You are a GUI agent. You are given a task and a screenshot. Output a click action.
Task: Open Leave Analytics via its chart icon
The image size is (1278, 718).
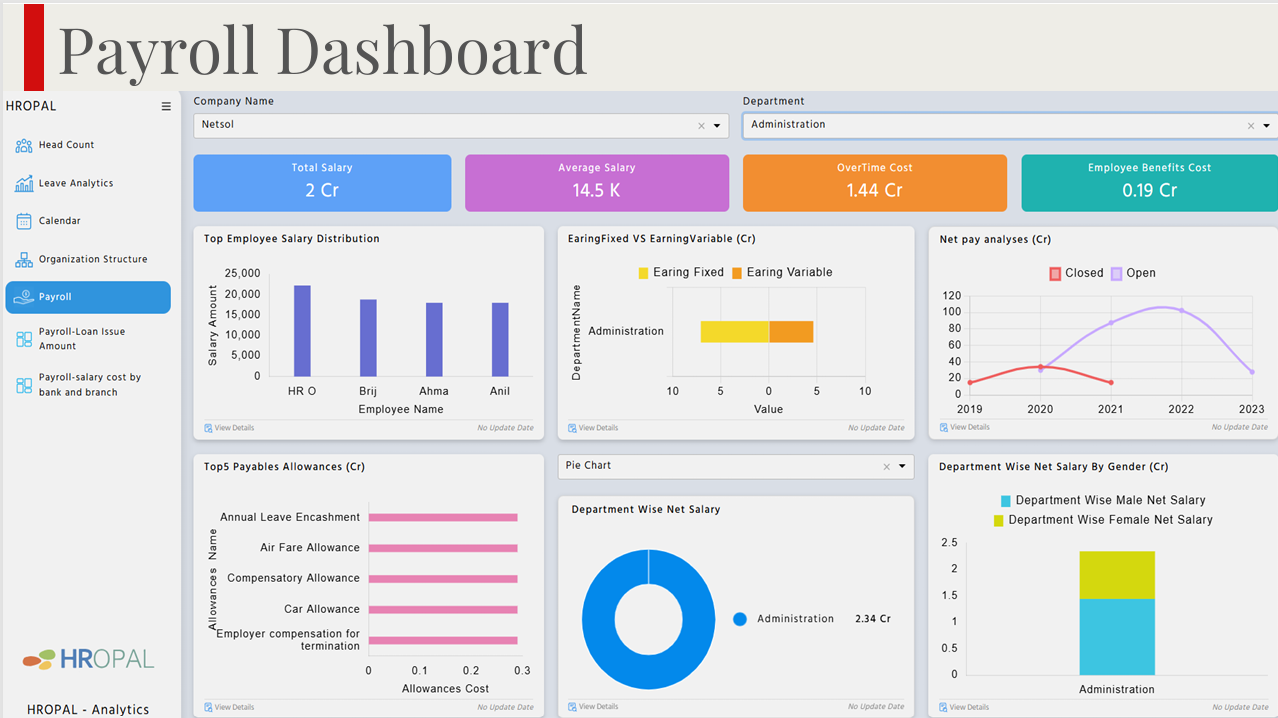coord(22,183)
